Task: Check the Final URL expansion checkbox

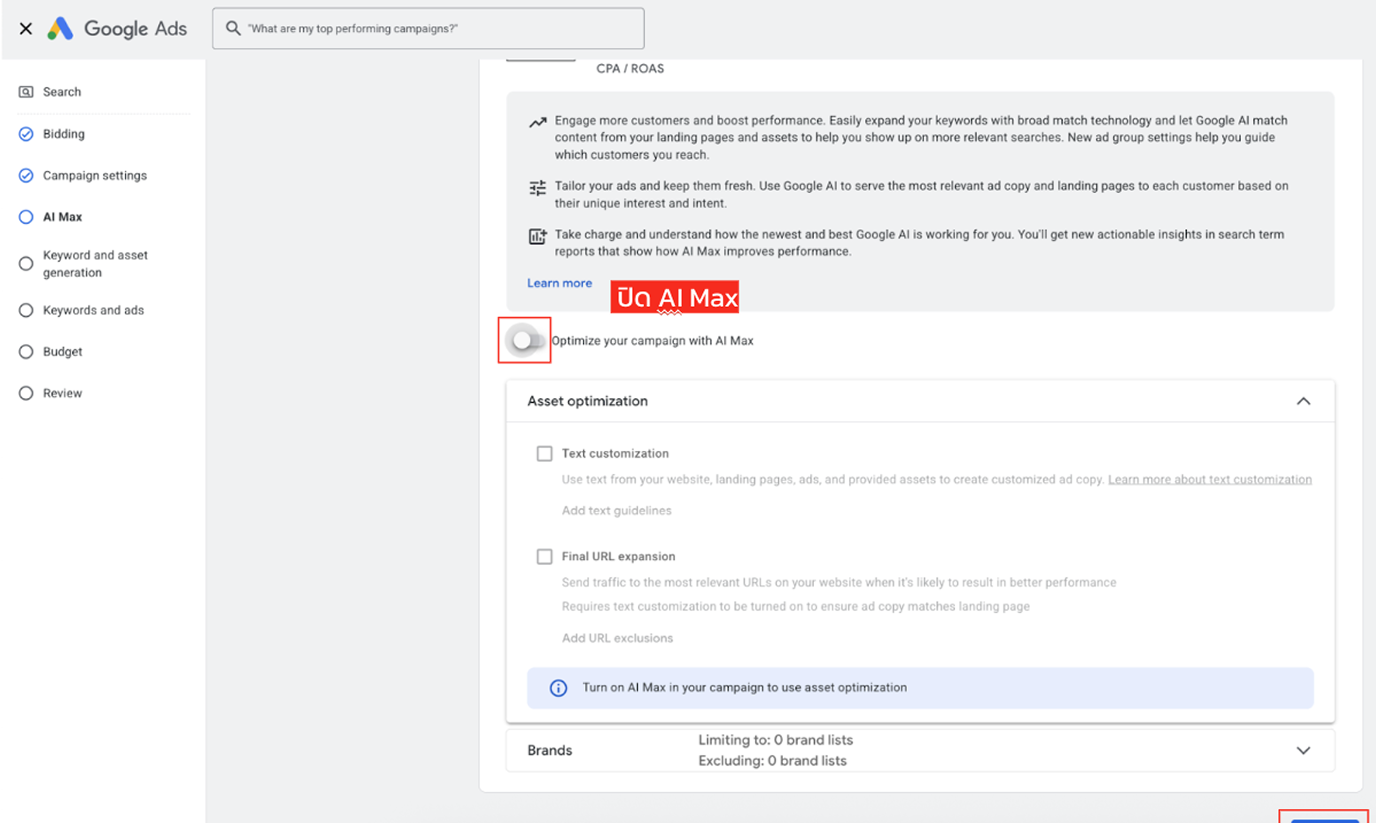Action: click(544, 556)
